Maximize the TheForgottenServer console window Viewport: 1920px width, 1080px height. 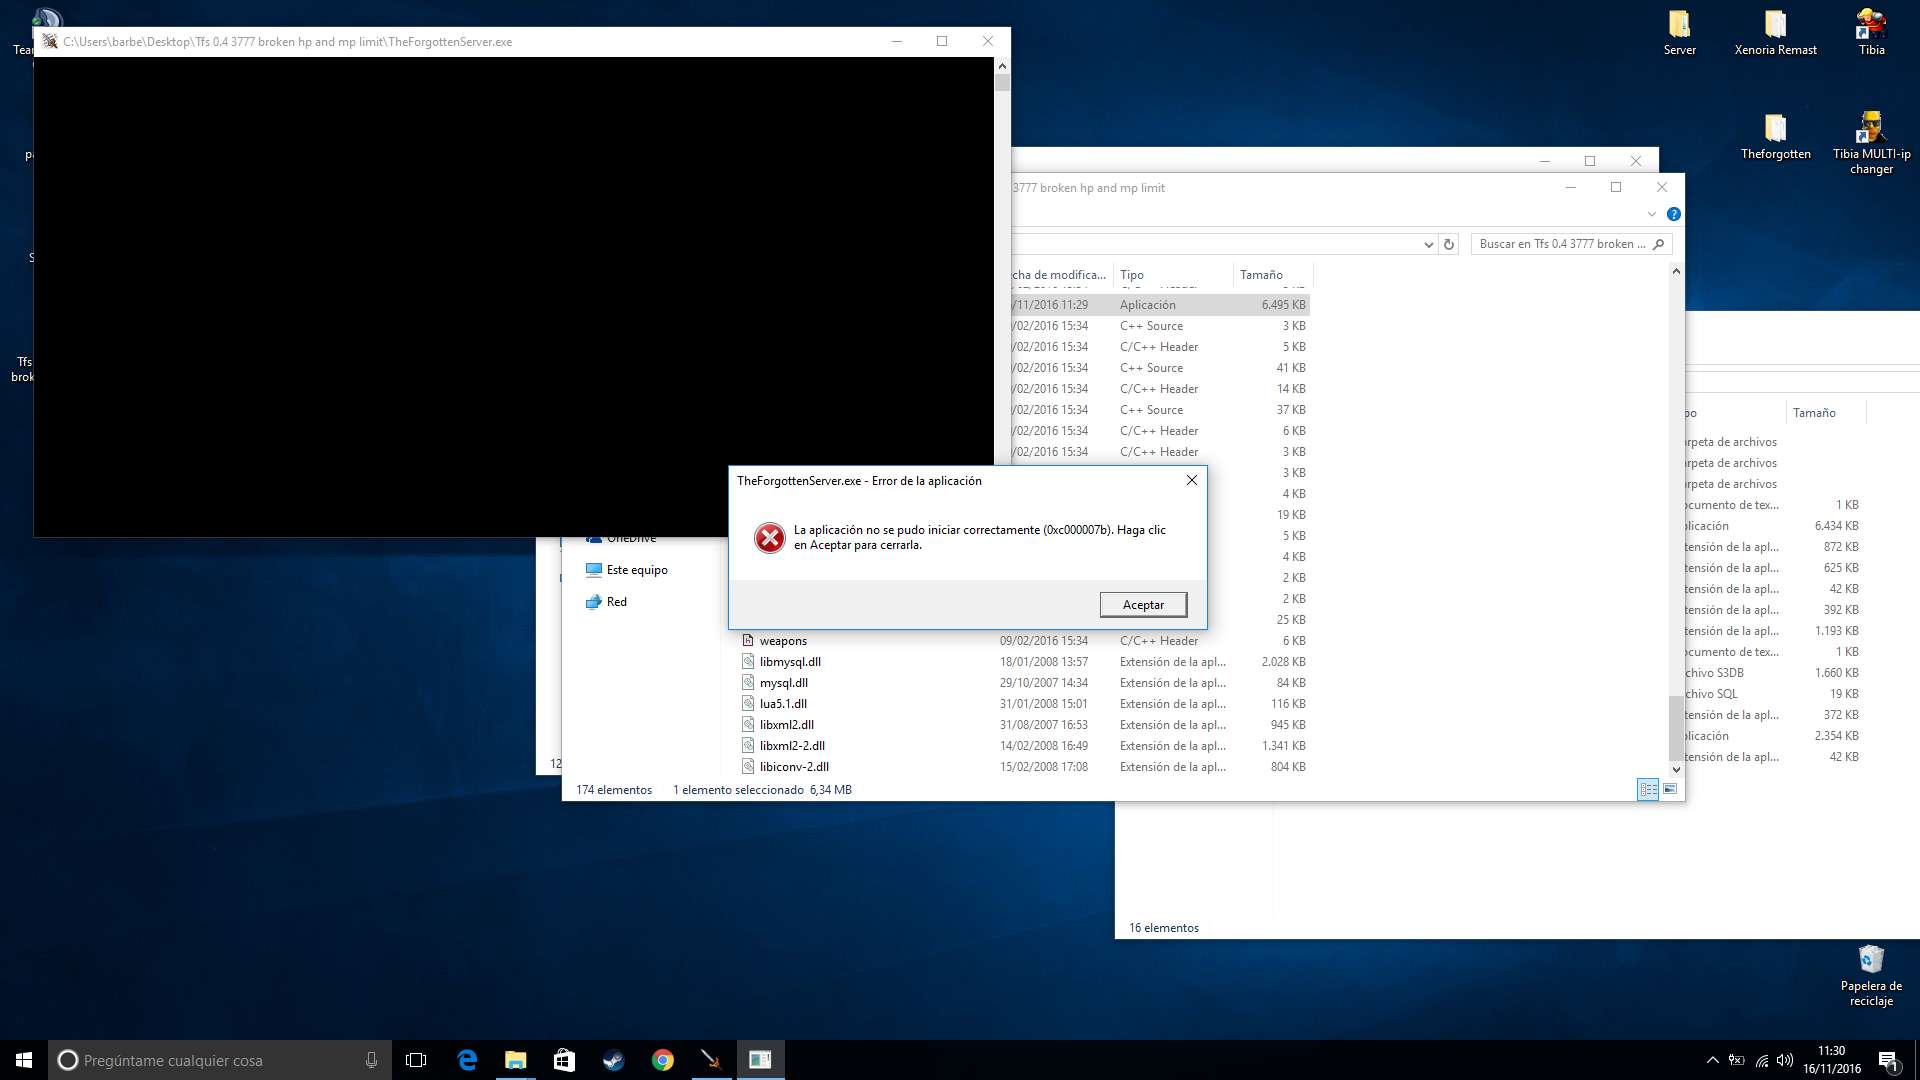tap(941, 41)
